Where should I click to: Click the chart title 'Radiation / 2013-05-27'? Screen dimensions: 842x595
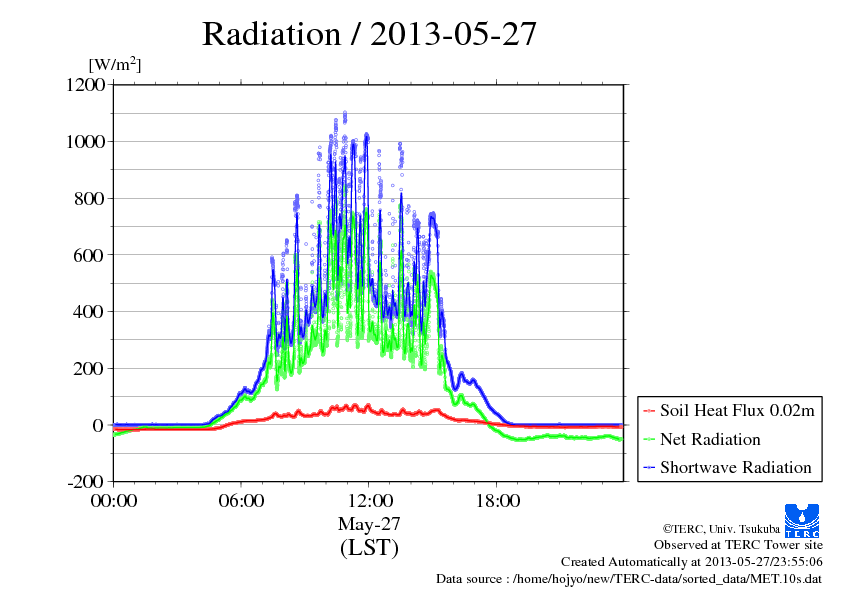tap(369, 34)
